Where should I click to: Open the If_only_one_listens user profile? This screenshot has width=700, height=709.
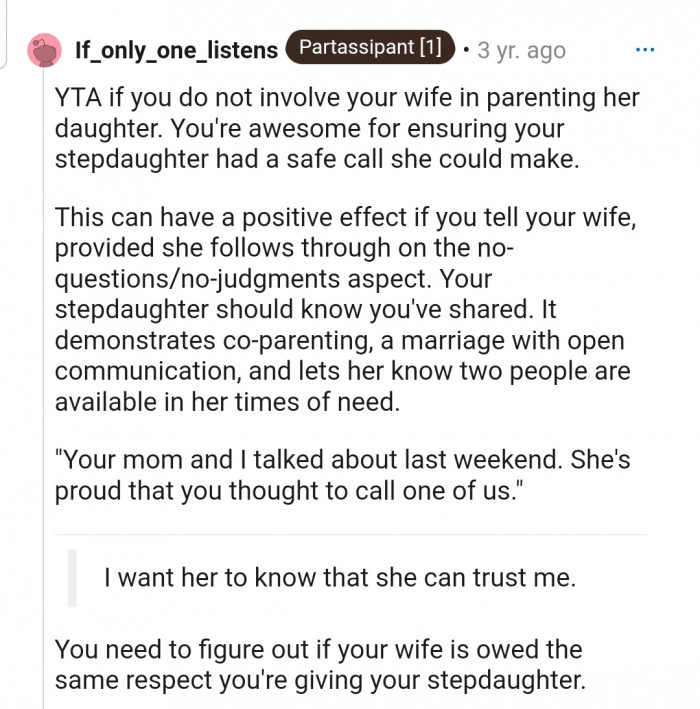[176, 50]
